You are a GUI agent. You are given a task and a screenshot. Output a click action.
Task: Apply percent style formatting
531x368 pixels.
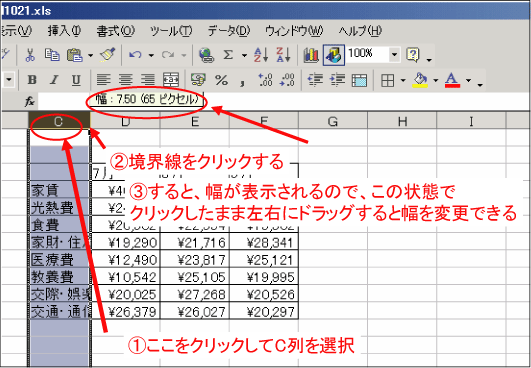pos(221,80)
